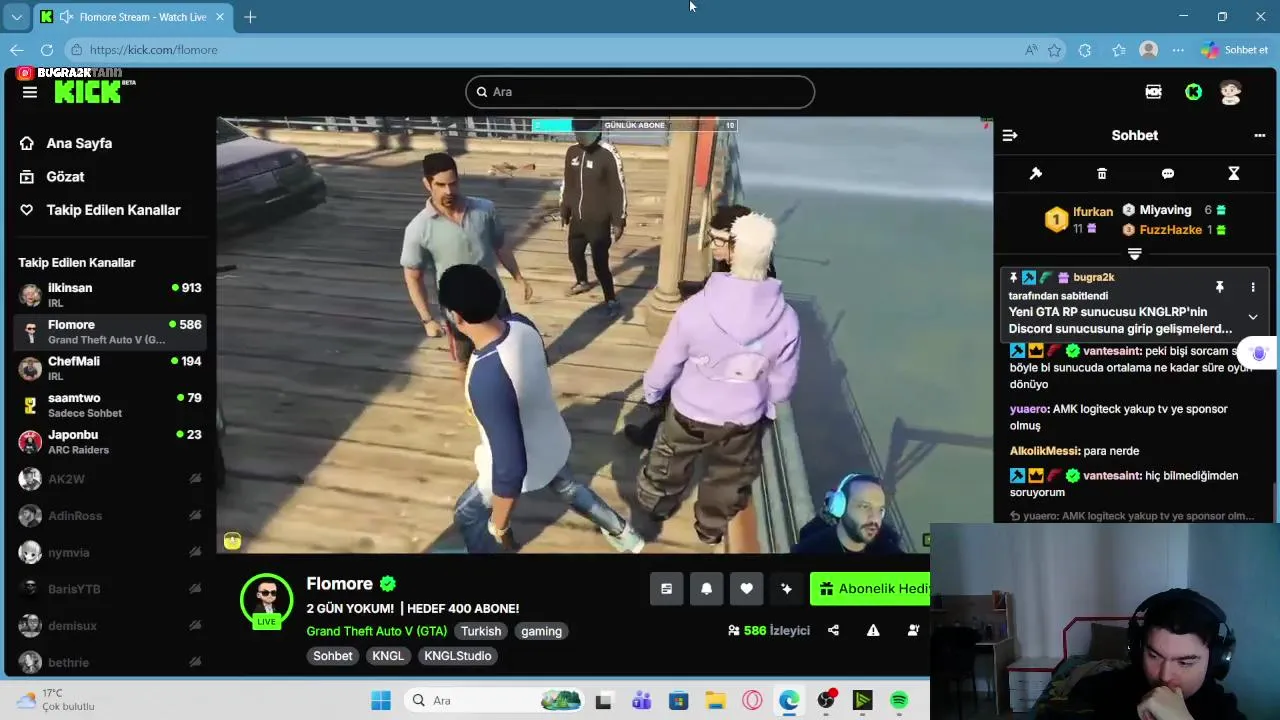Open the ilkinsan channel in the sidebar
1280x720 pixels.
coord(110,295)
